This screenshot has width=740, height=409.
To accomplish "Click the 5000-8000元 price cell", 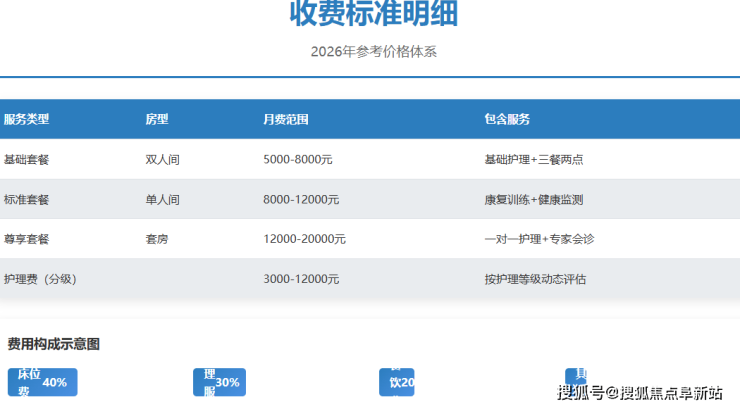I will click(298, 159).
